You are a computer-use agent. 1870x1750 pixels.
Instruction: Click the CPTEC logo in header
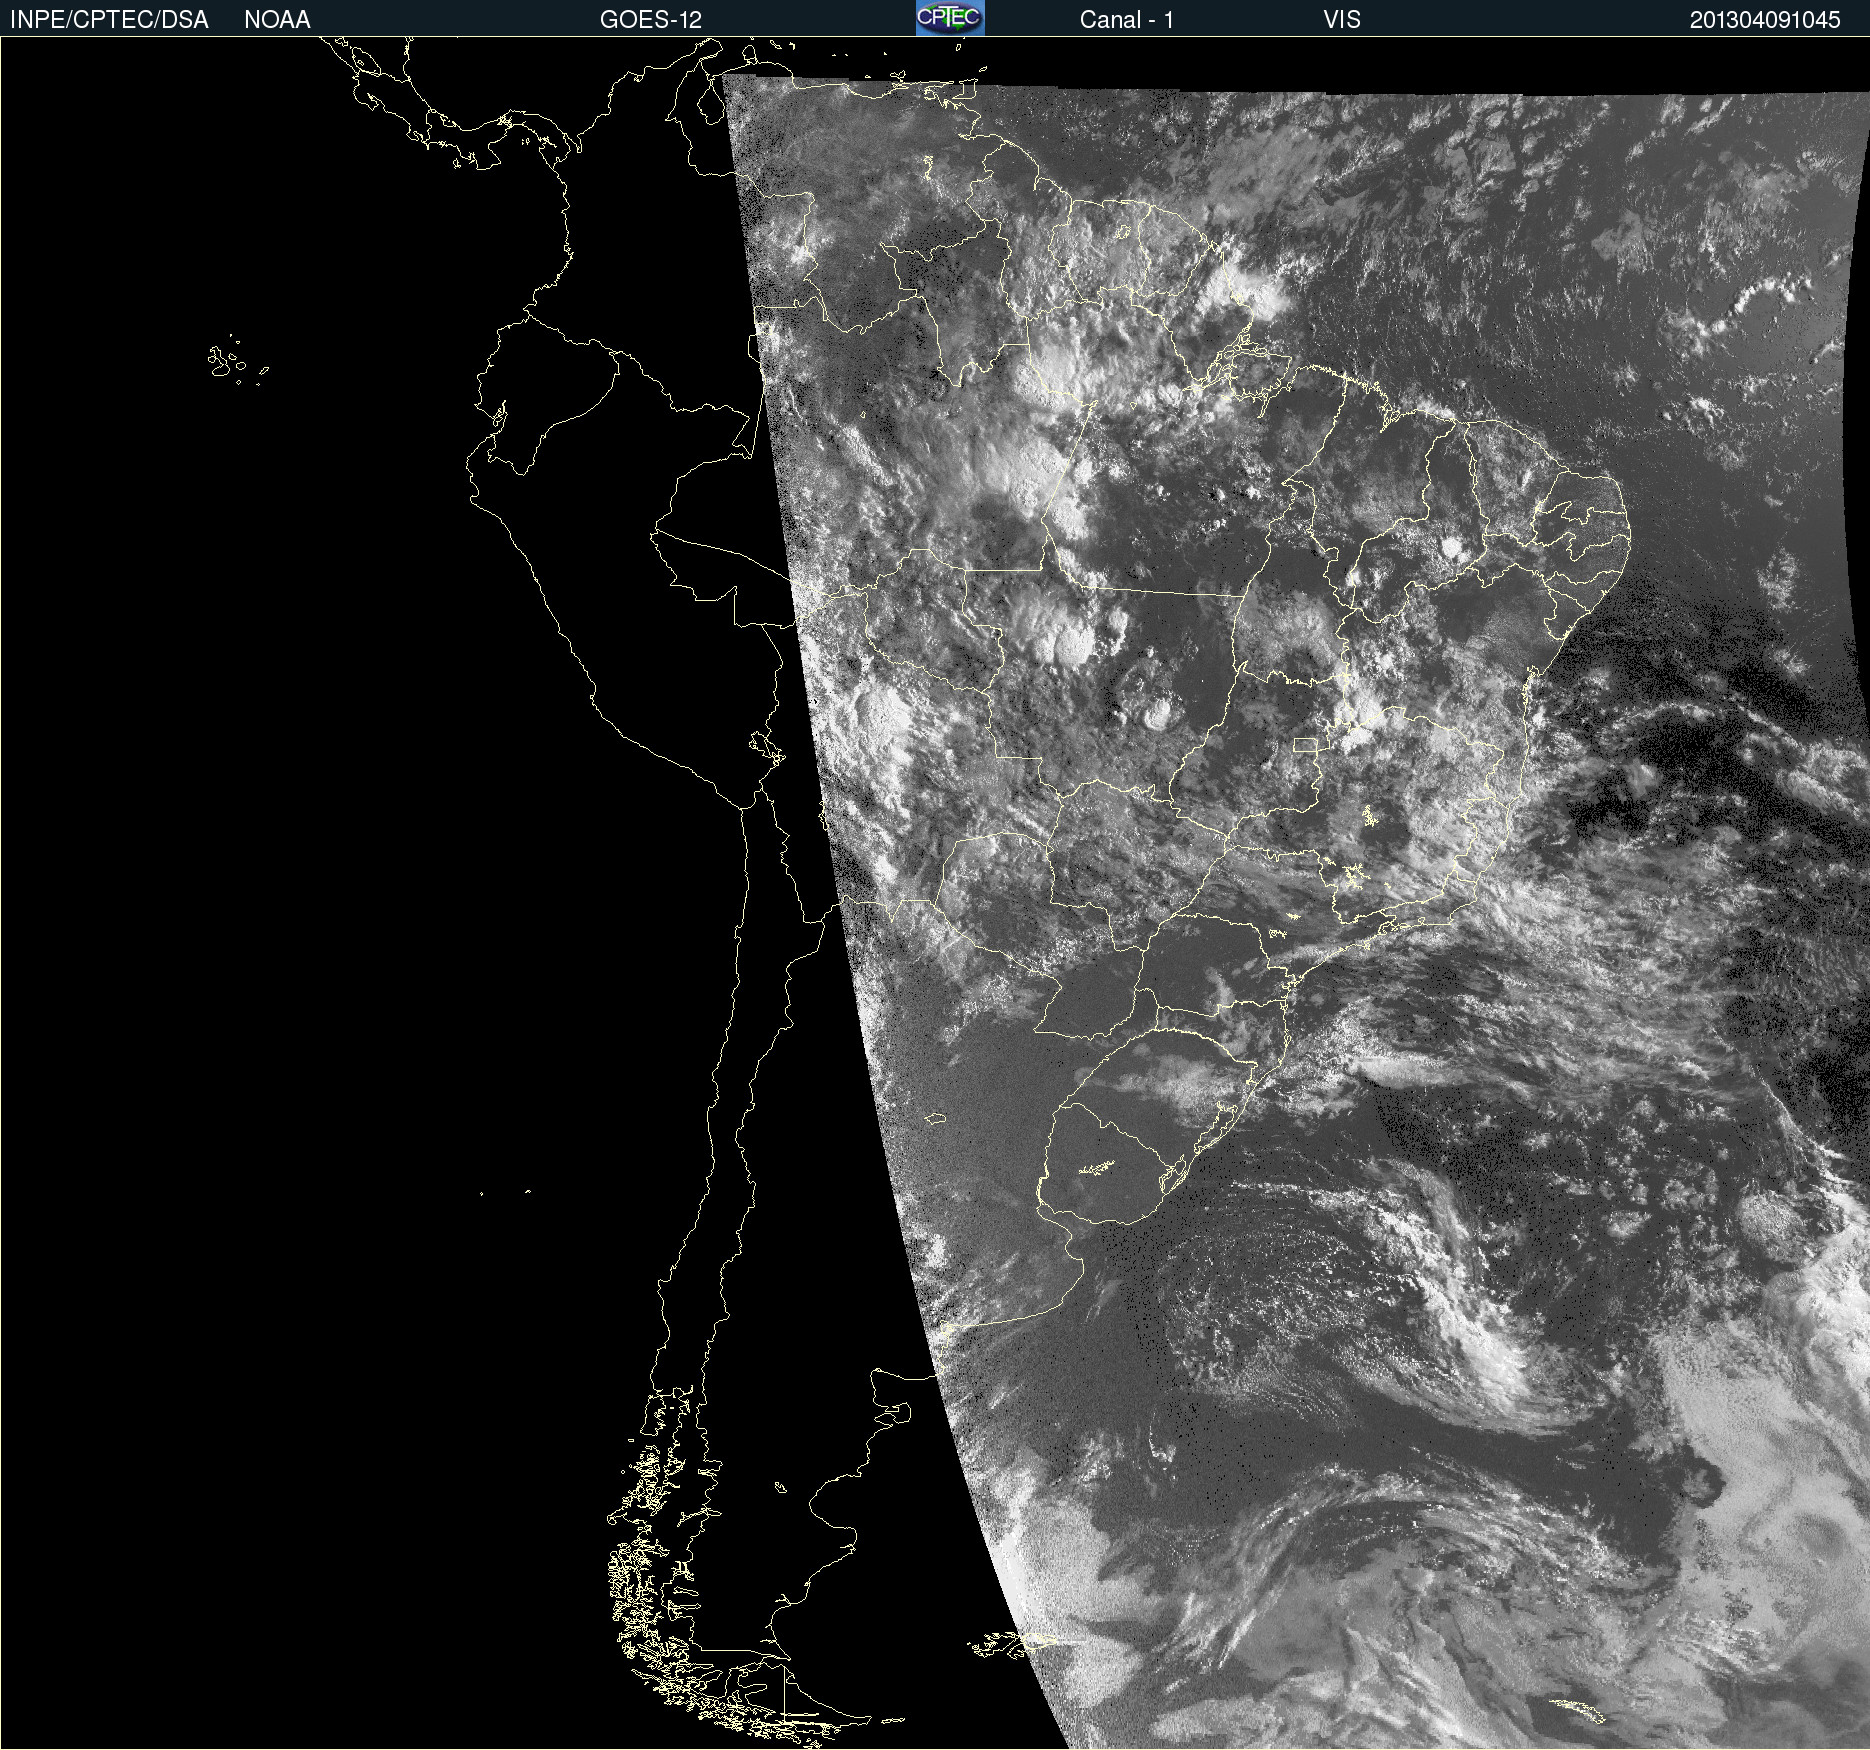click(950, 18)
